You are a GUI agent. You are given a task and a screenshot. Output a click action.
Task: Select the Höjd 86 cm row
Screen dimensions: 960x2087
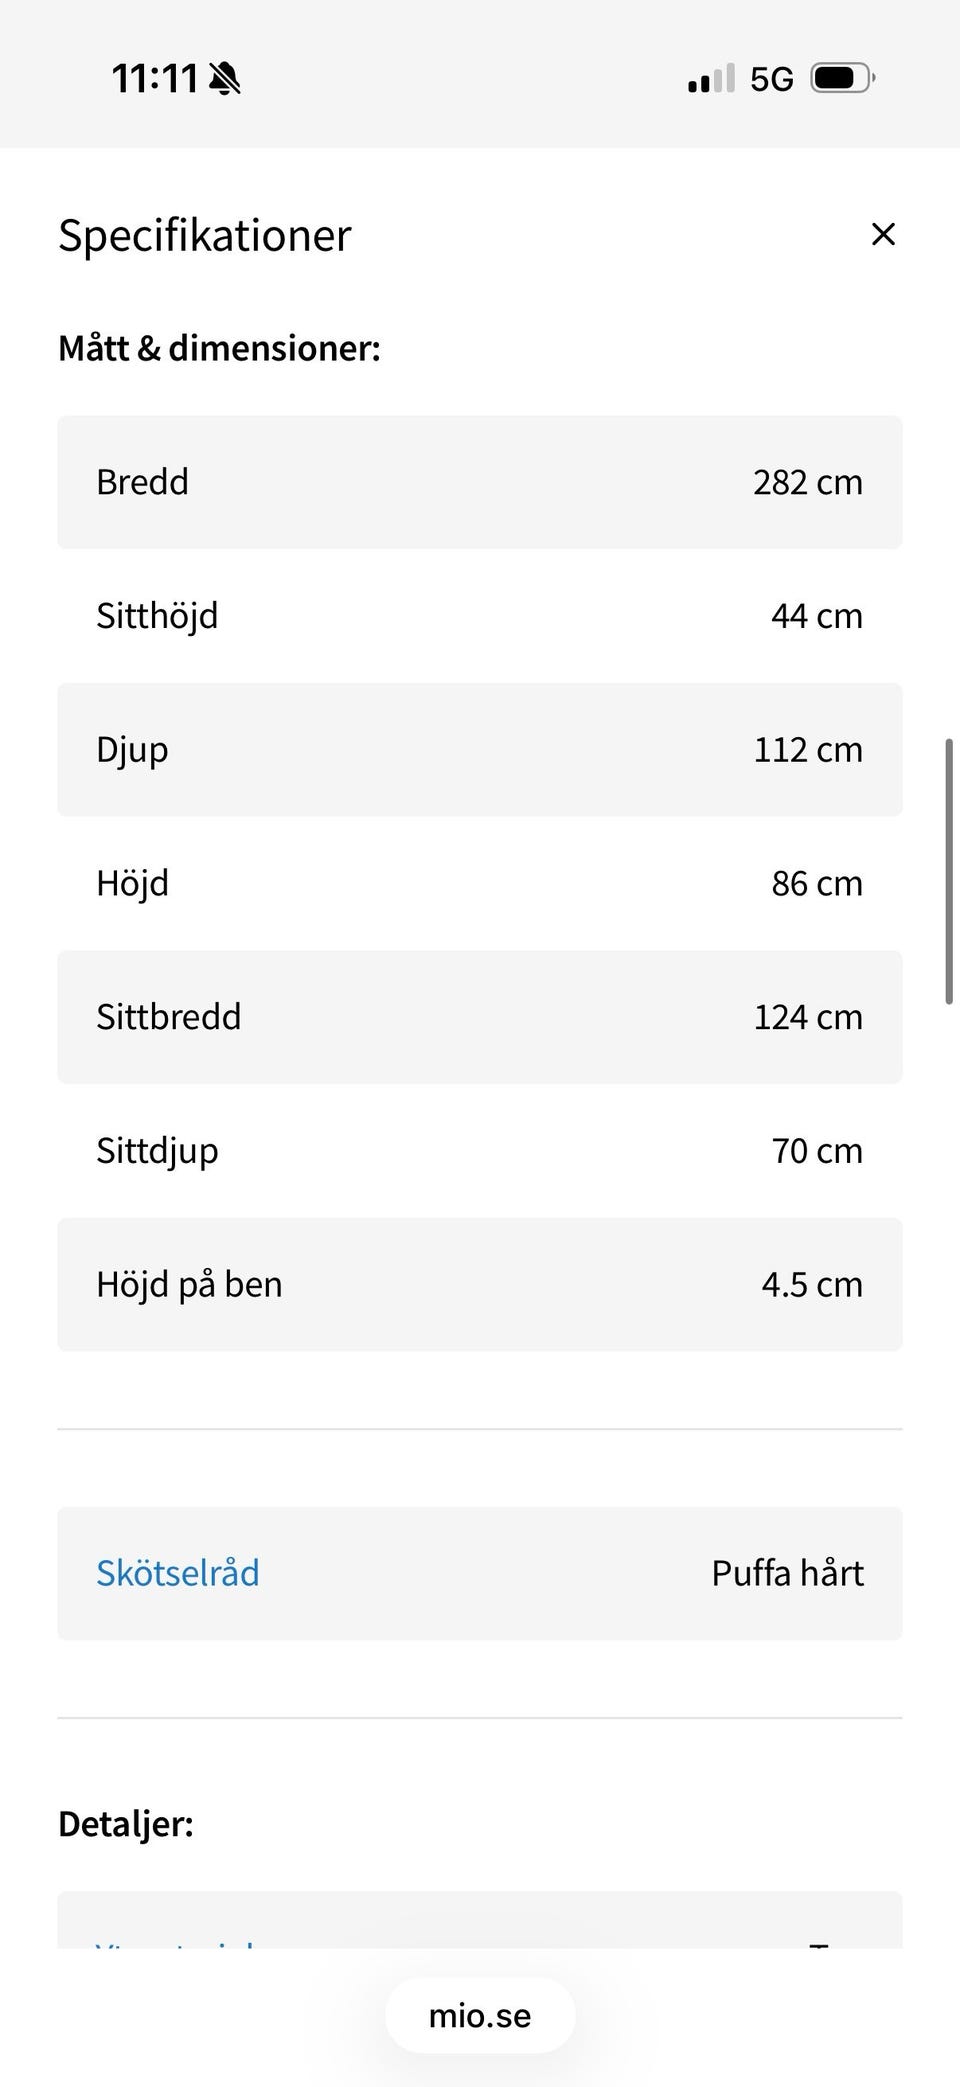480,883
